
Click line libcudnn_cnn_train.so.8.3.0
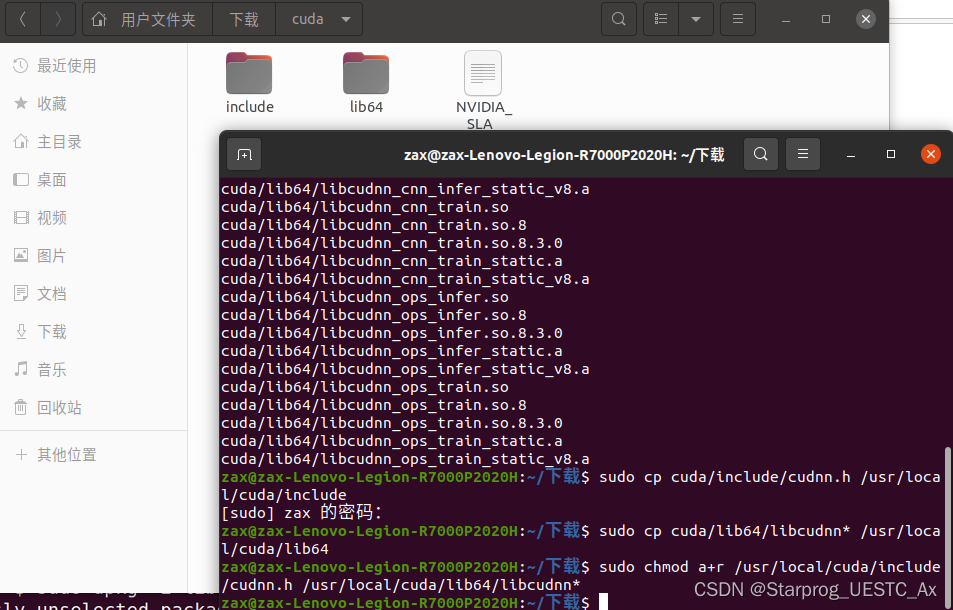pyautogui.click(x=392, y=243)
